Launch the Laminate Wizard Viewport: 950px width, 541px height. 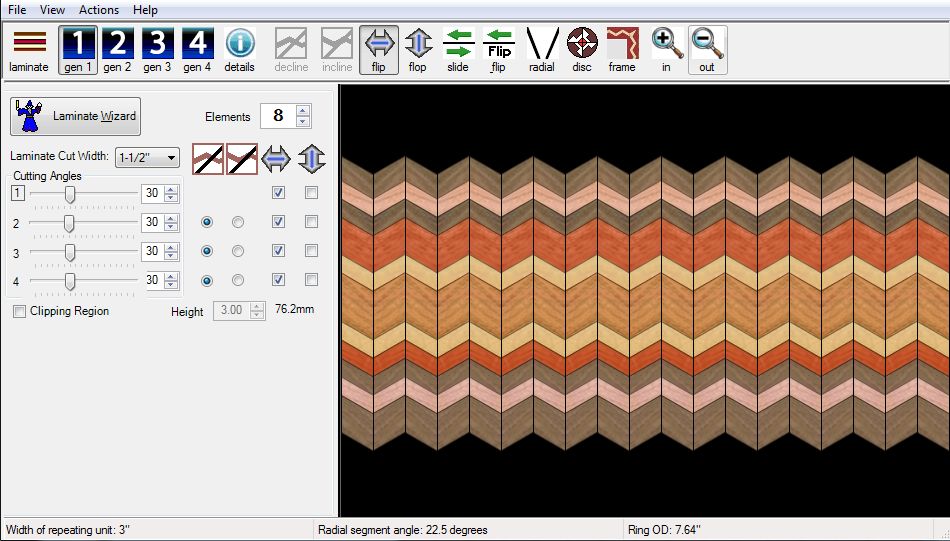[x=76, y=116]
